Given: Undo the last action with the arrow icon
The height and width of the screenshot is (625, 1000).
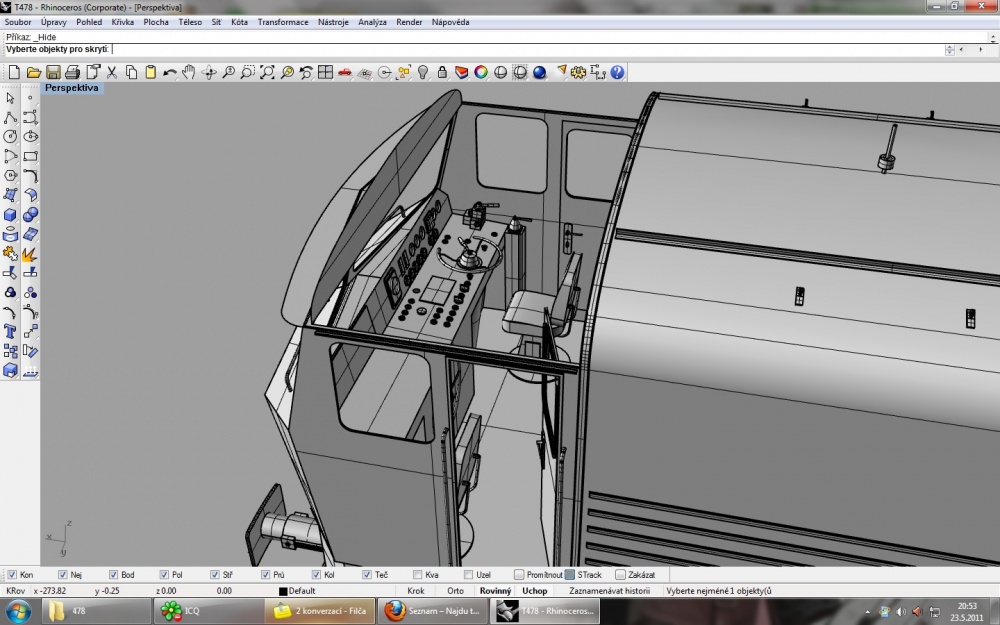Looking at the screenshot, I should tap(170, 72).
